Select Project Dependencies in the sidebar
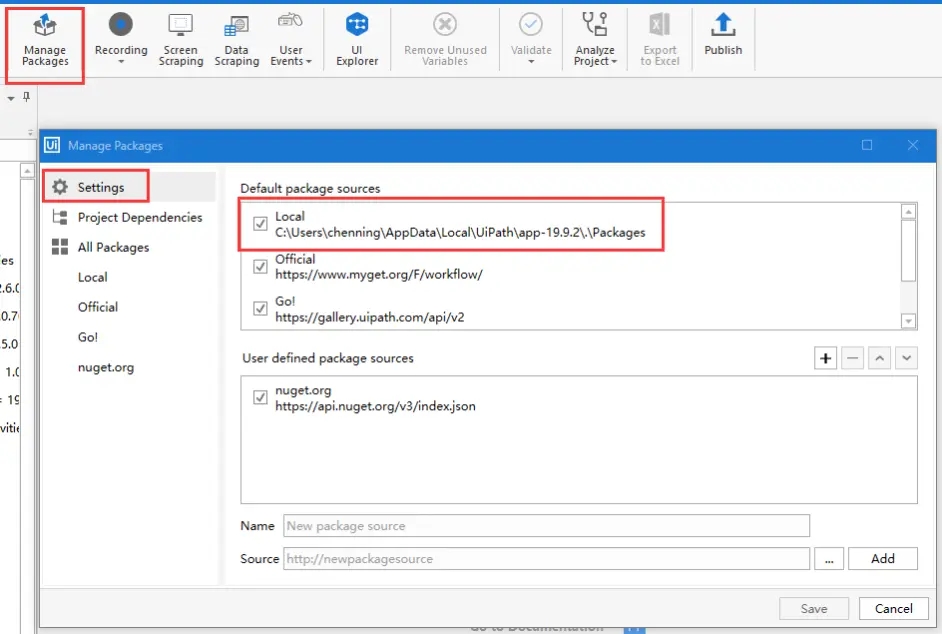The height and width of the screenshot is (634, 942). click(139, 217)
